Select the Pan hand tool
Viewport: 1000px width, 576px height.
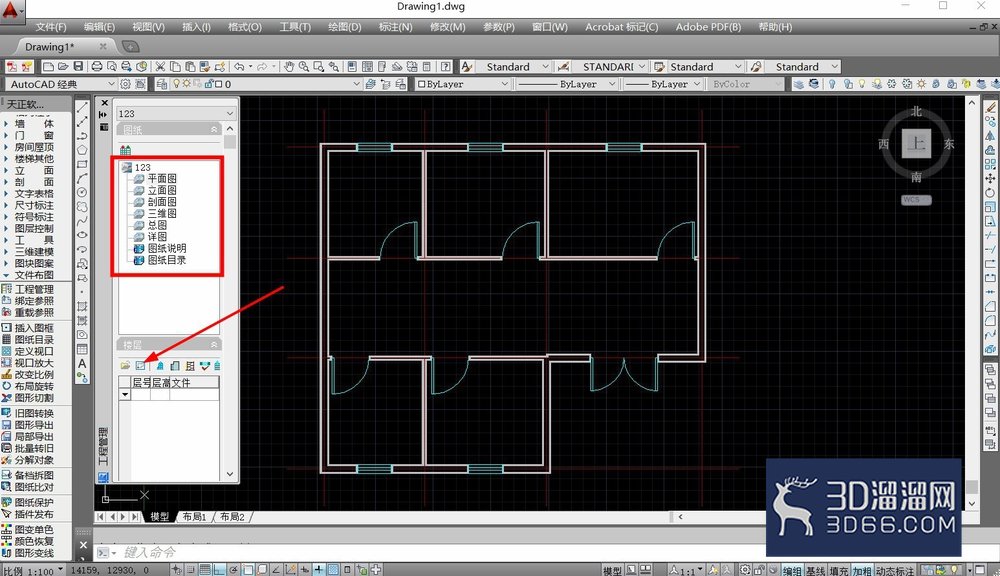click(x=289, y=66)
